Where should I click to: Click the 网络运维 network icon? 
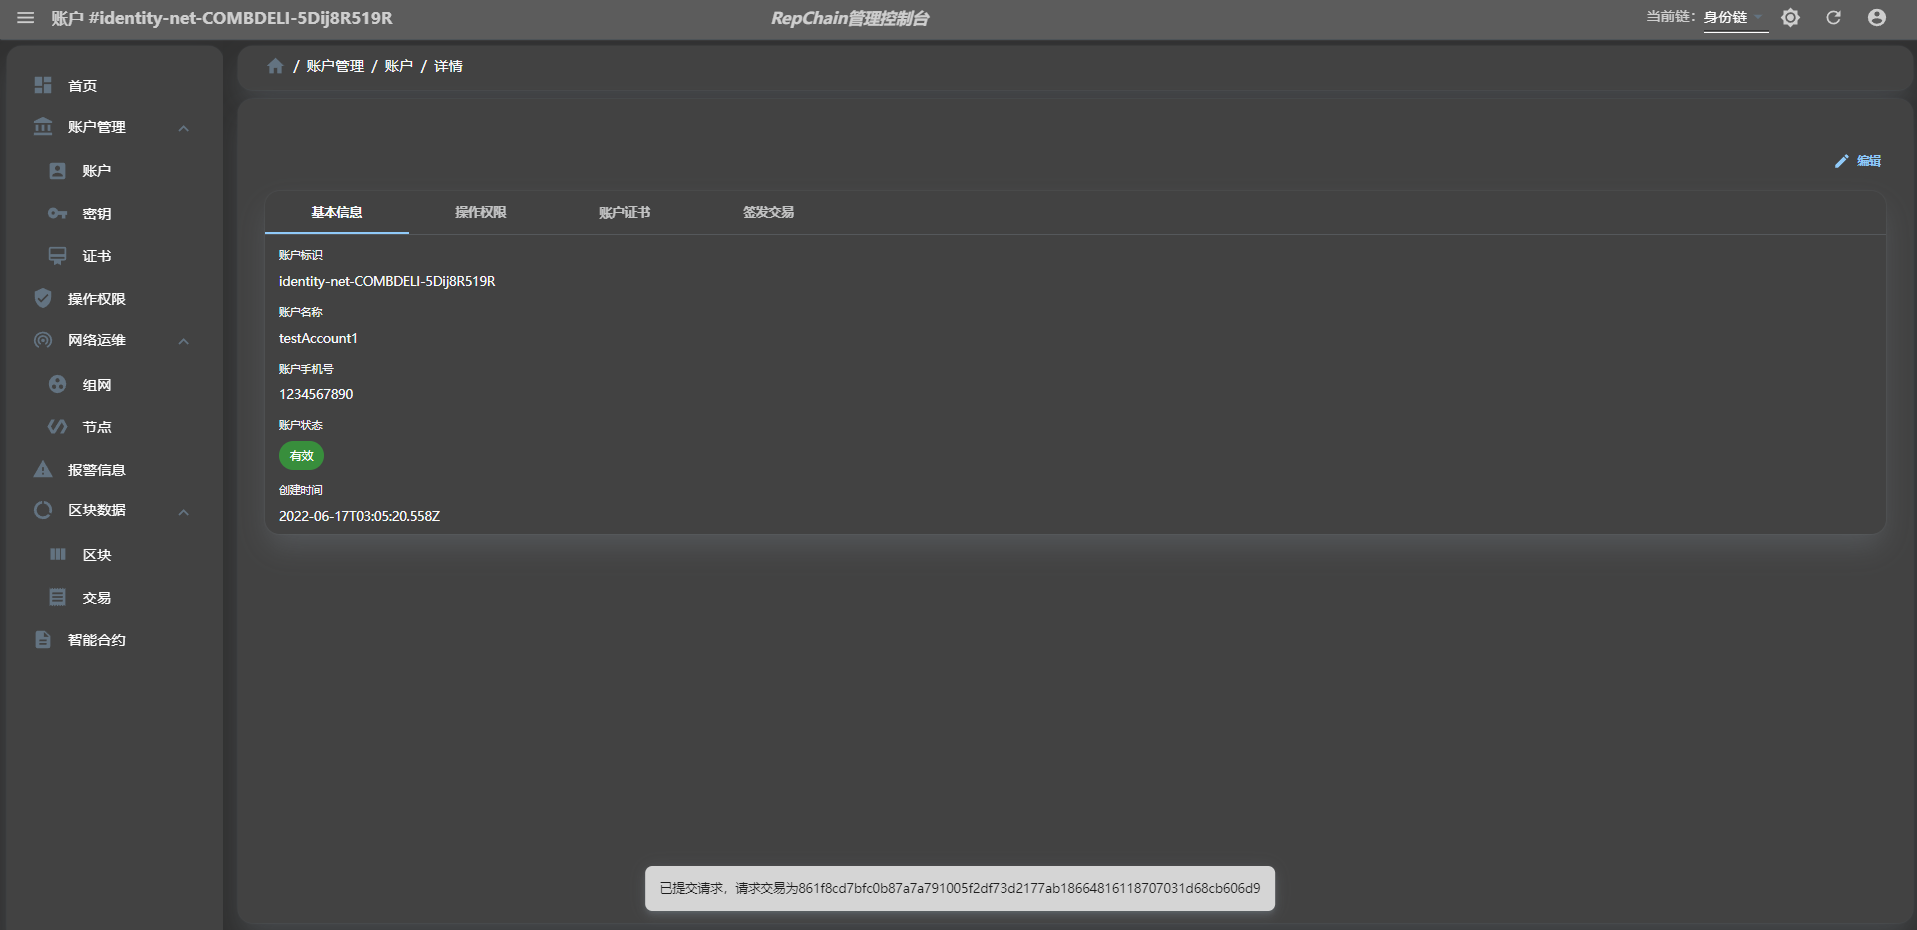43,340
